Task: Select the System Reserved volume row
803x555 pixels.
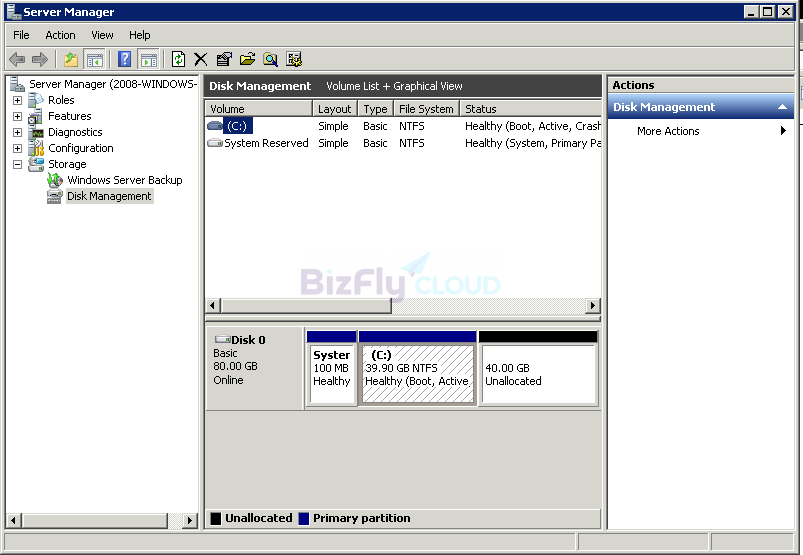Action: [403, 143]
